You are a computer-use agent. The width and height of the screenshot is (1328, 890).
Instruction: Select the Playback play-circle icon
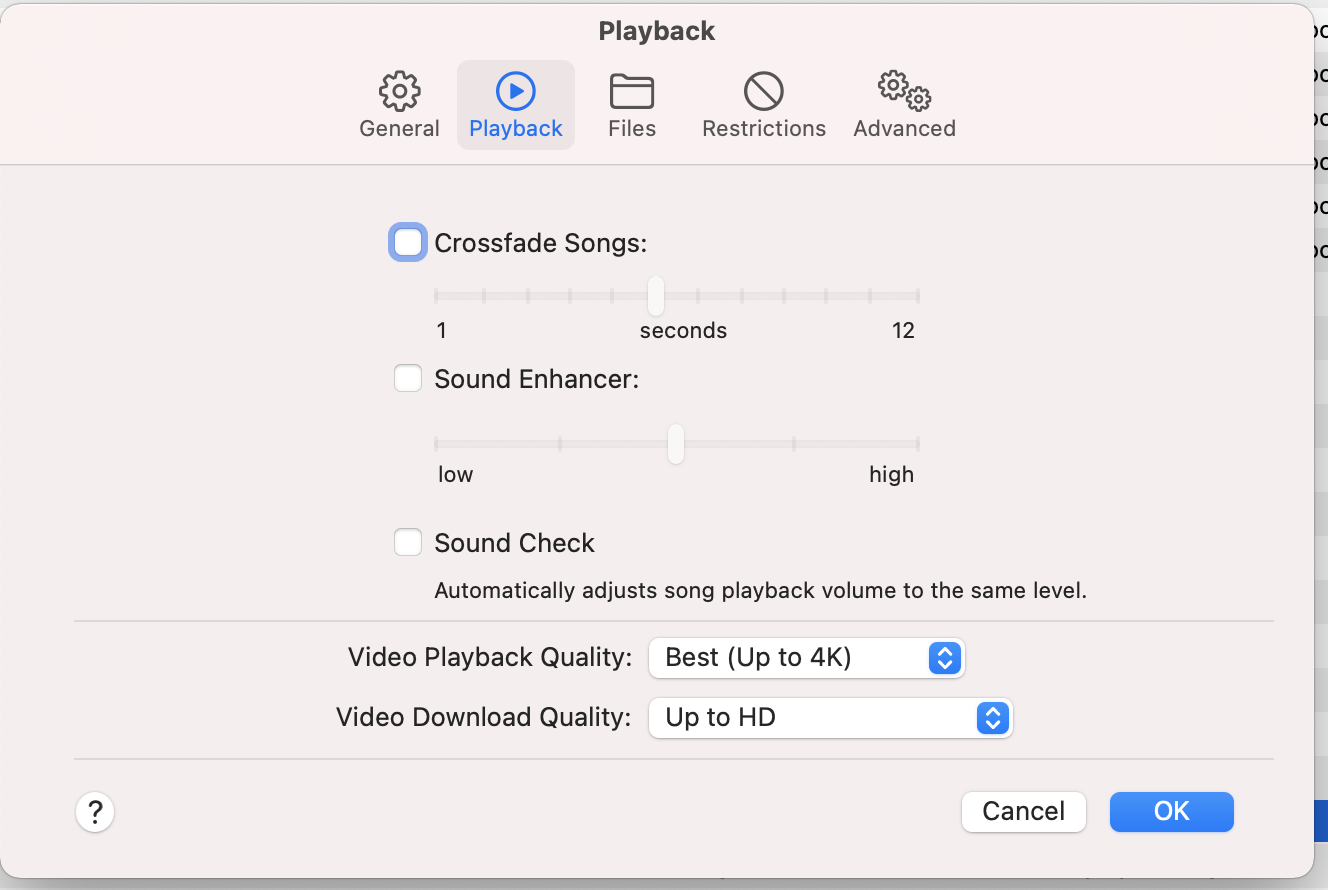tap(516, 91)
